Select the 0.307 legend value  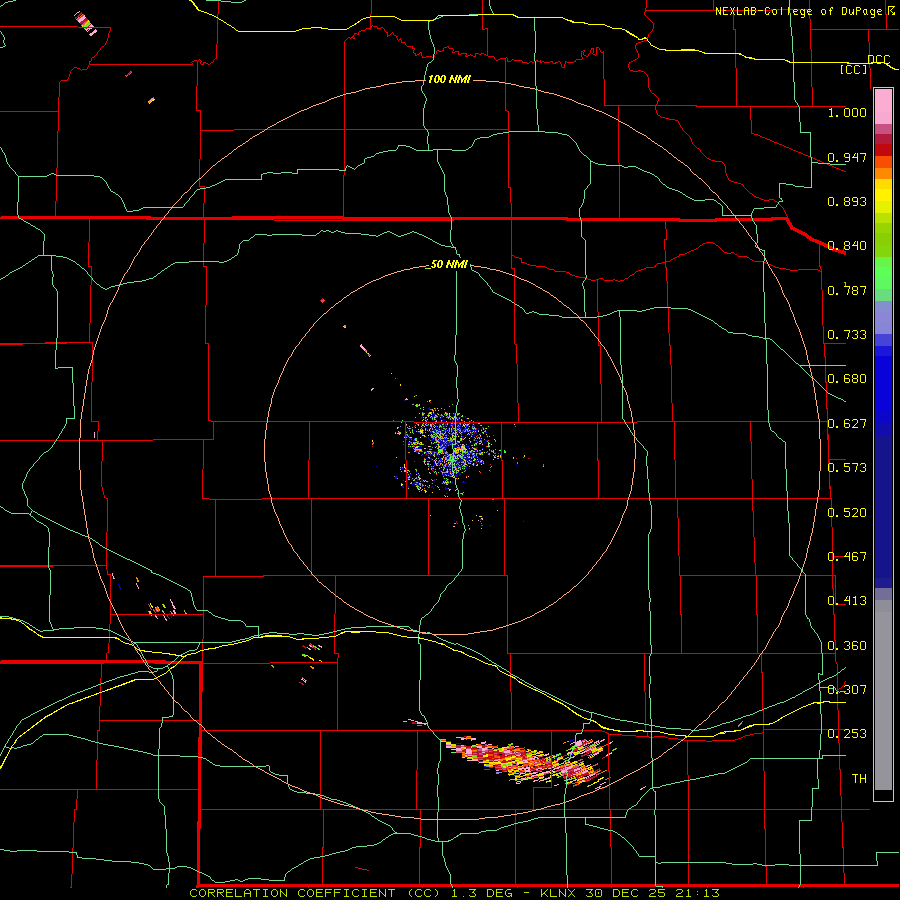[x=847, y=689]
